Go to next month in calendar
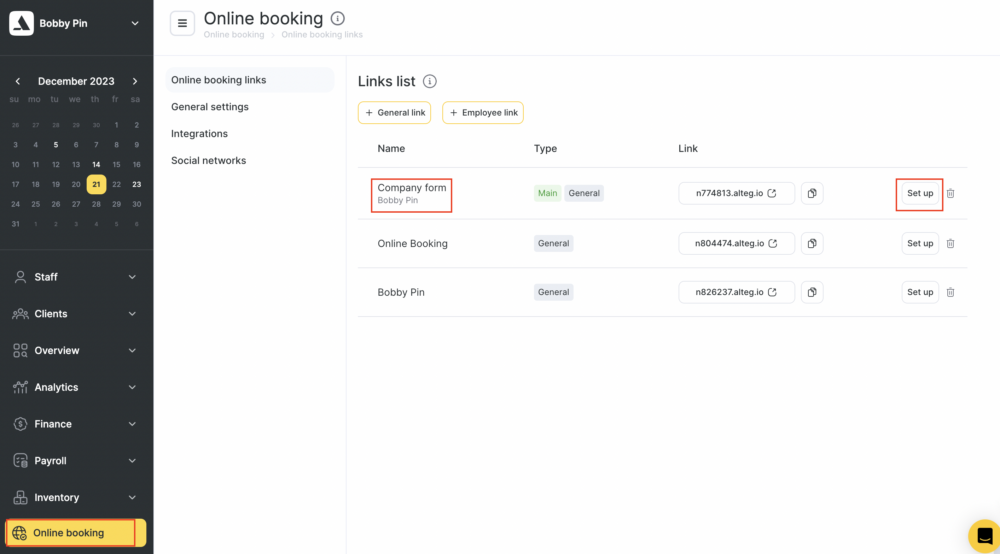 click(x=135, y=81)
